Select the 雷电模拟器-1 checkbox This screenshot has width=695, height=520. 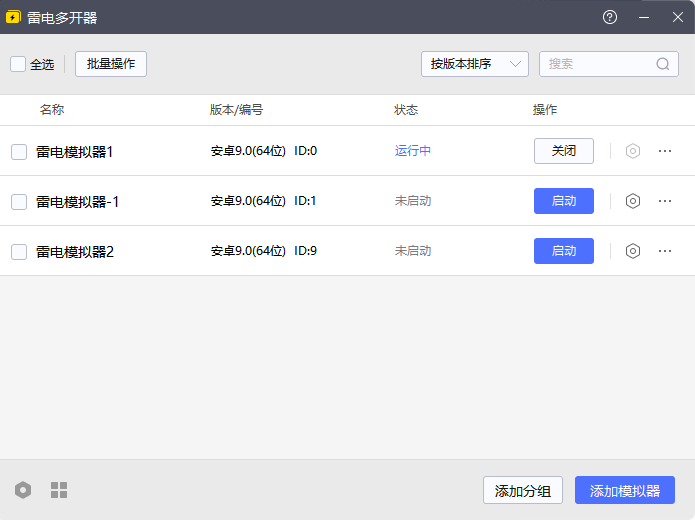coord(19,202)
